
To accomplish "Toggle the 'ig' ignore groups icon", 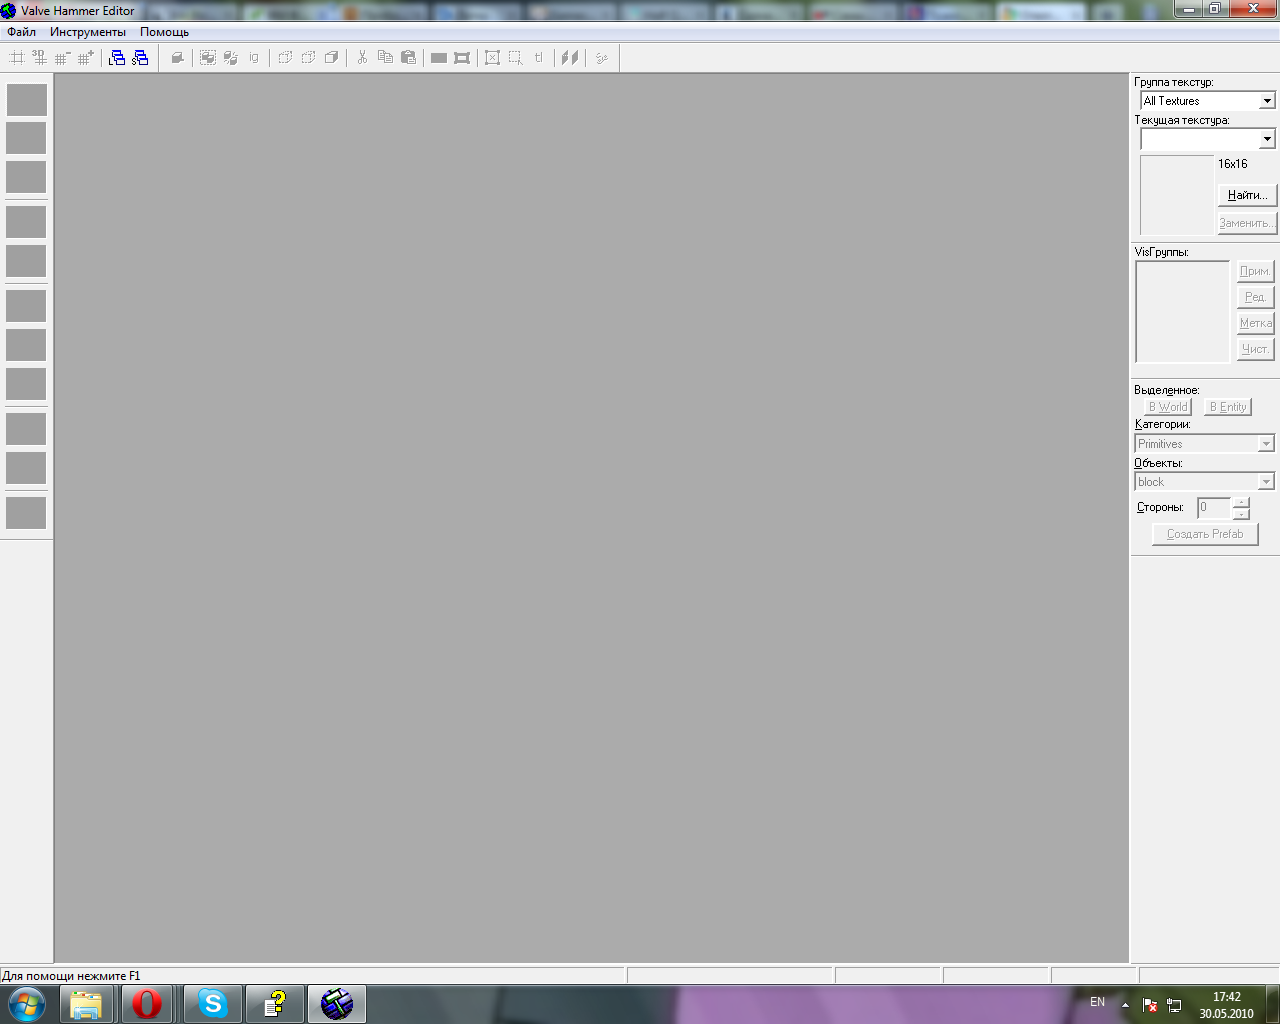I will (254, 58).
